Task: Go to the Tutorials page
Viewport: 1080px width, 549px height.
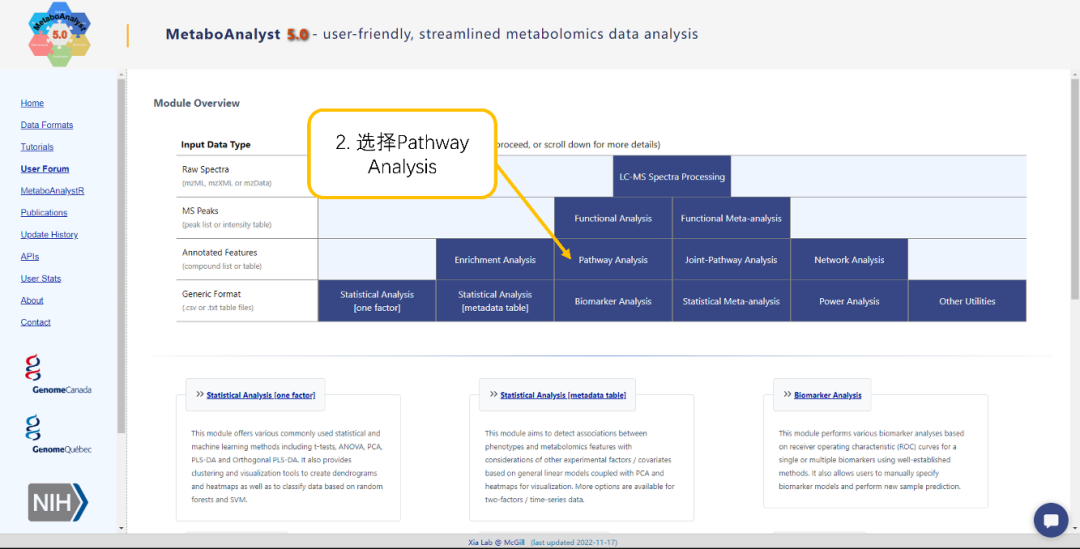Action: tap(37, 147)
